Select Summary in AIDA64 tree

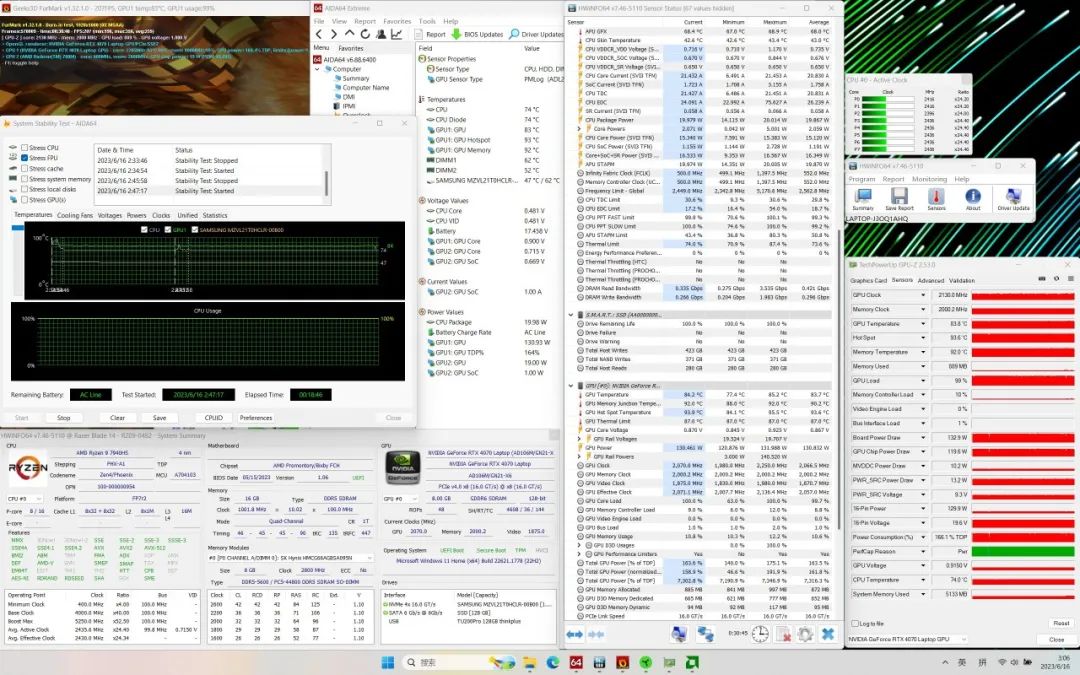[356, 78]
